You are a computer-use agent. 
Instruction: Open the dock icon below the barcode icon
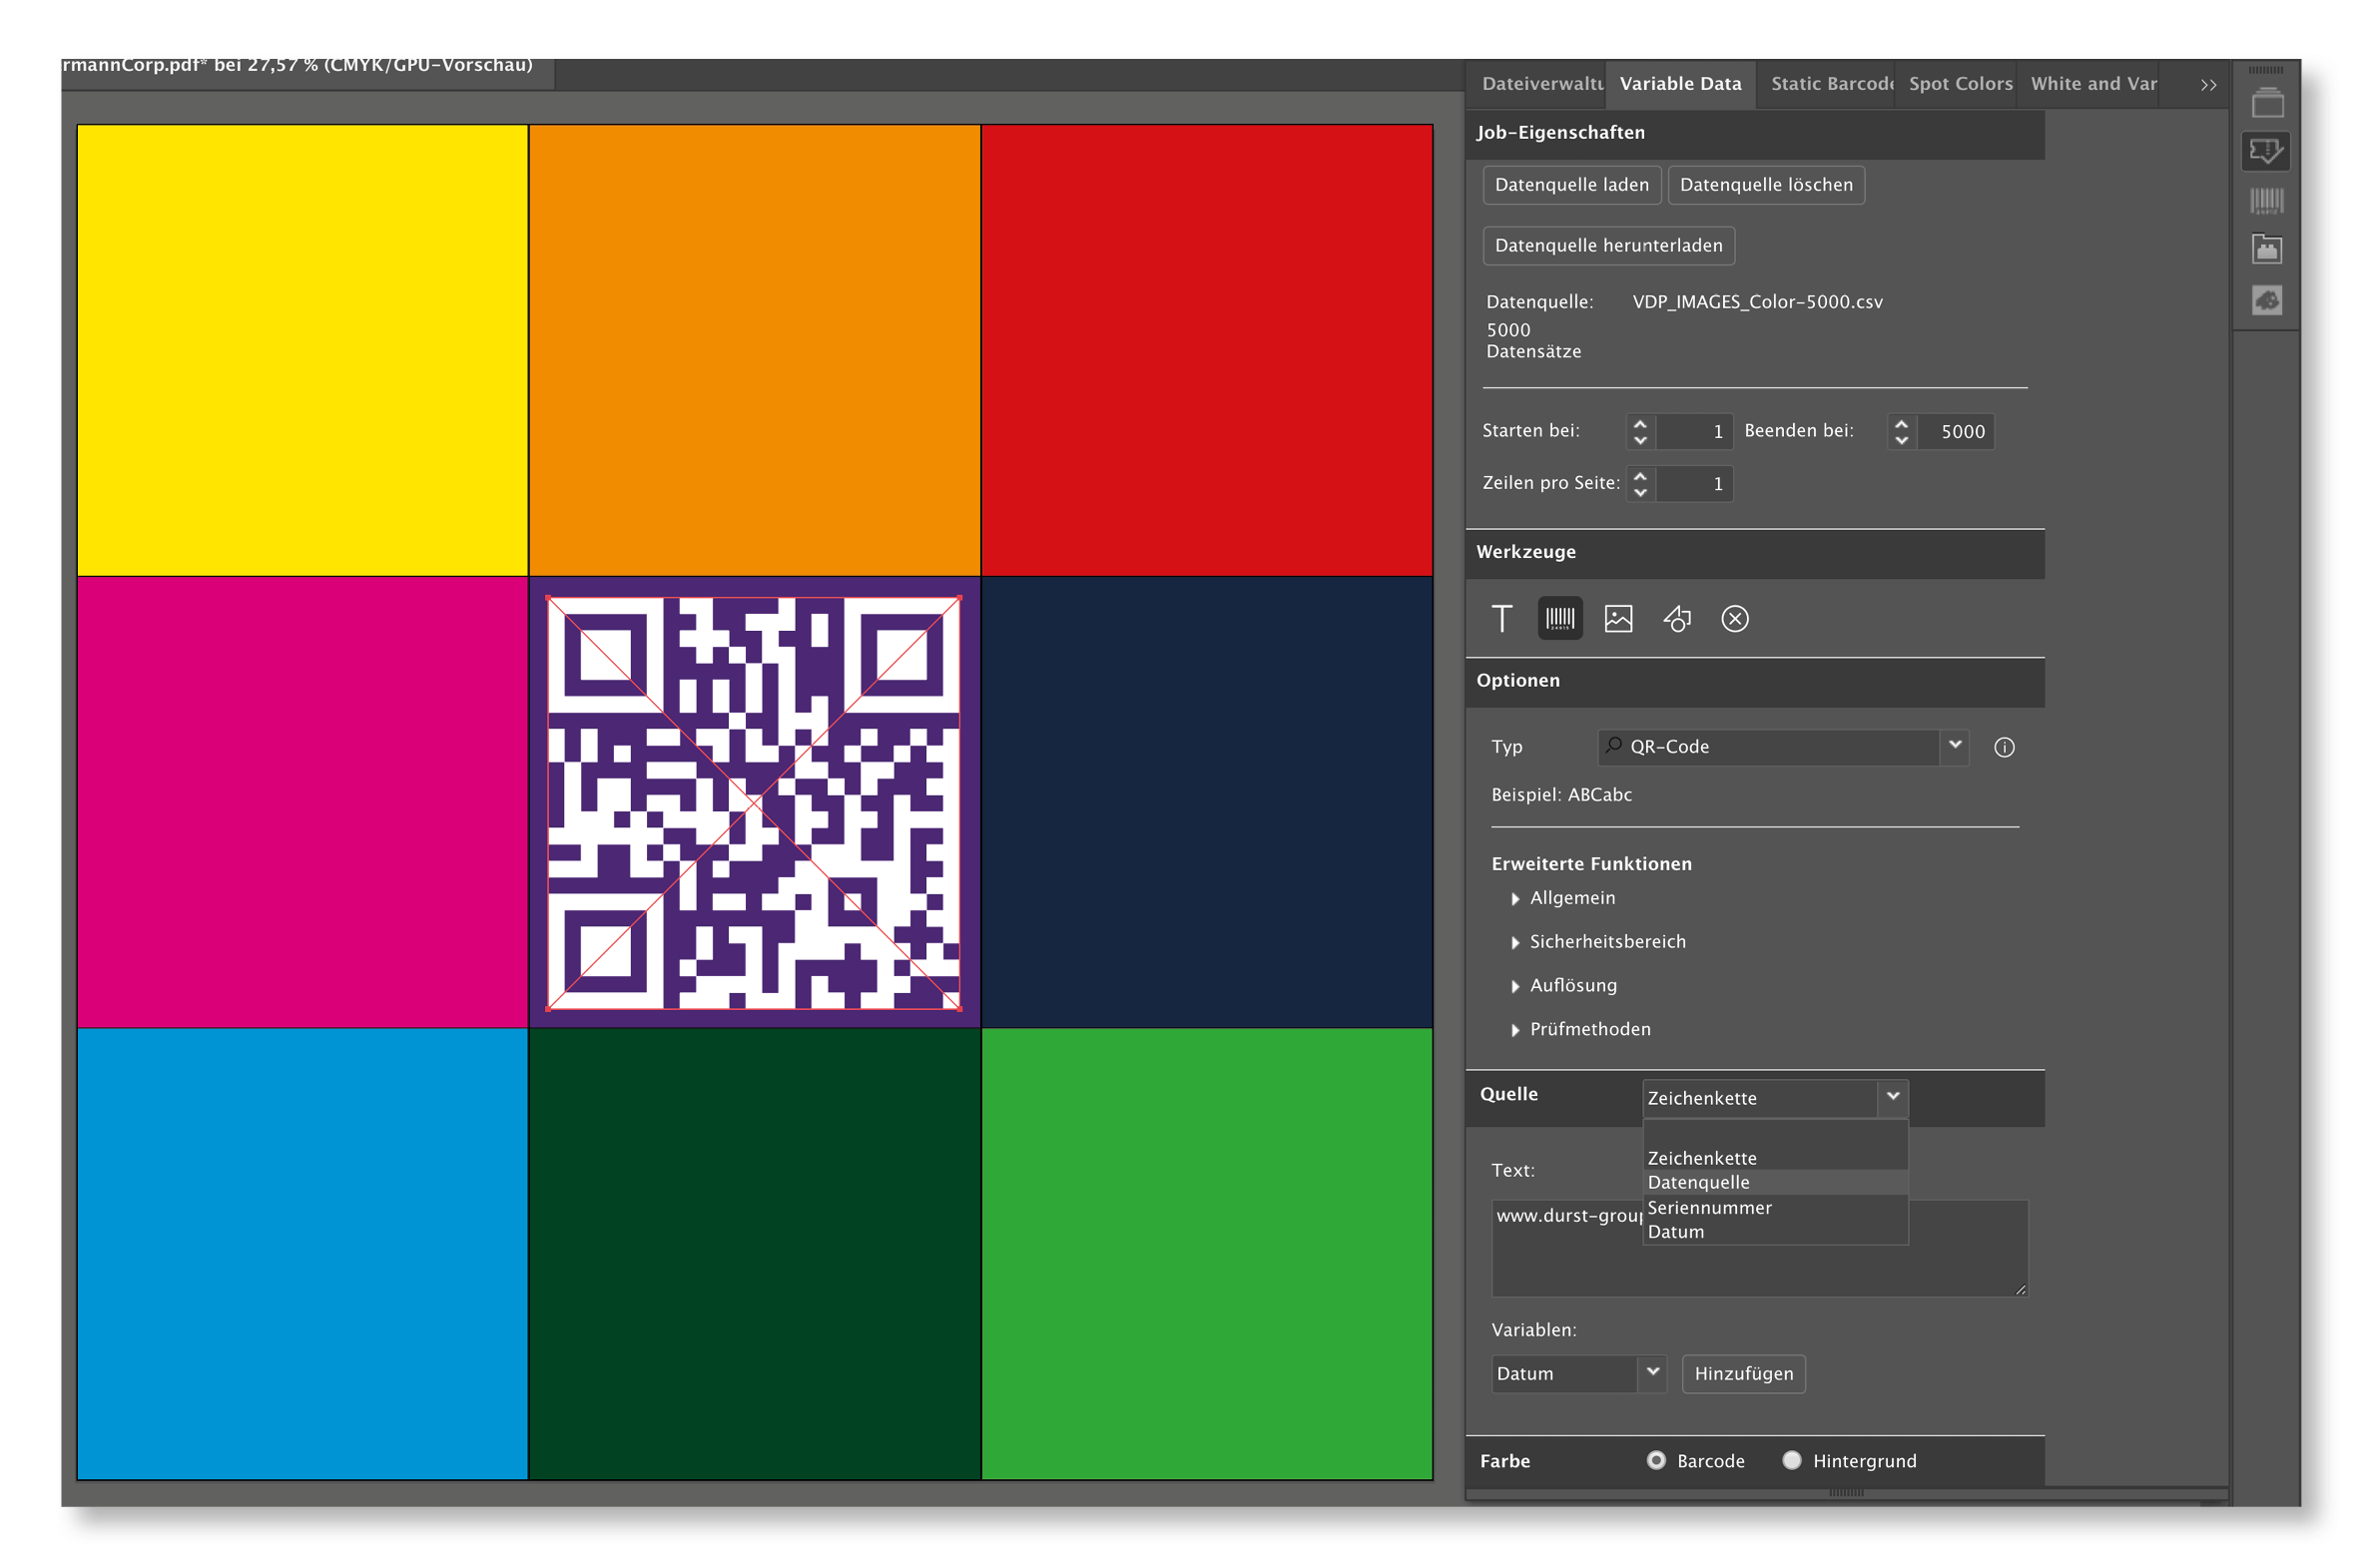pos(2266,249)
